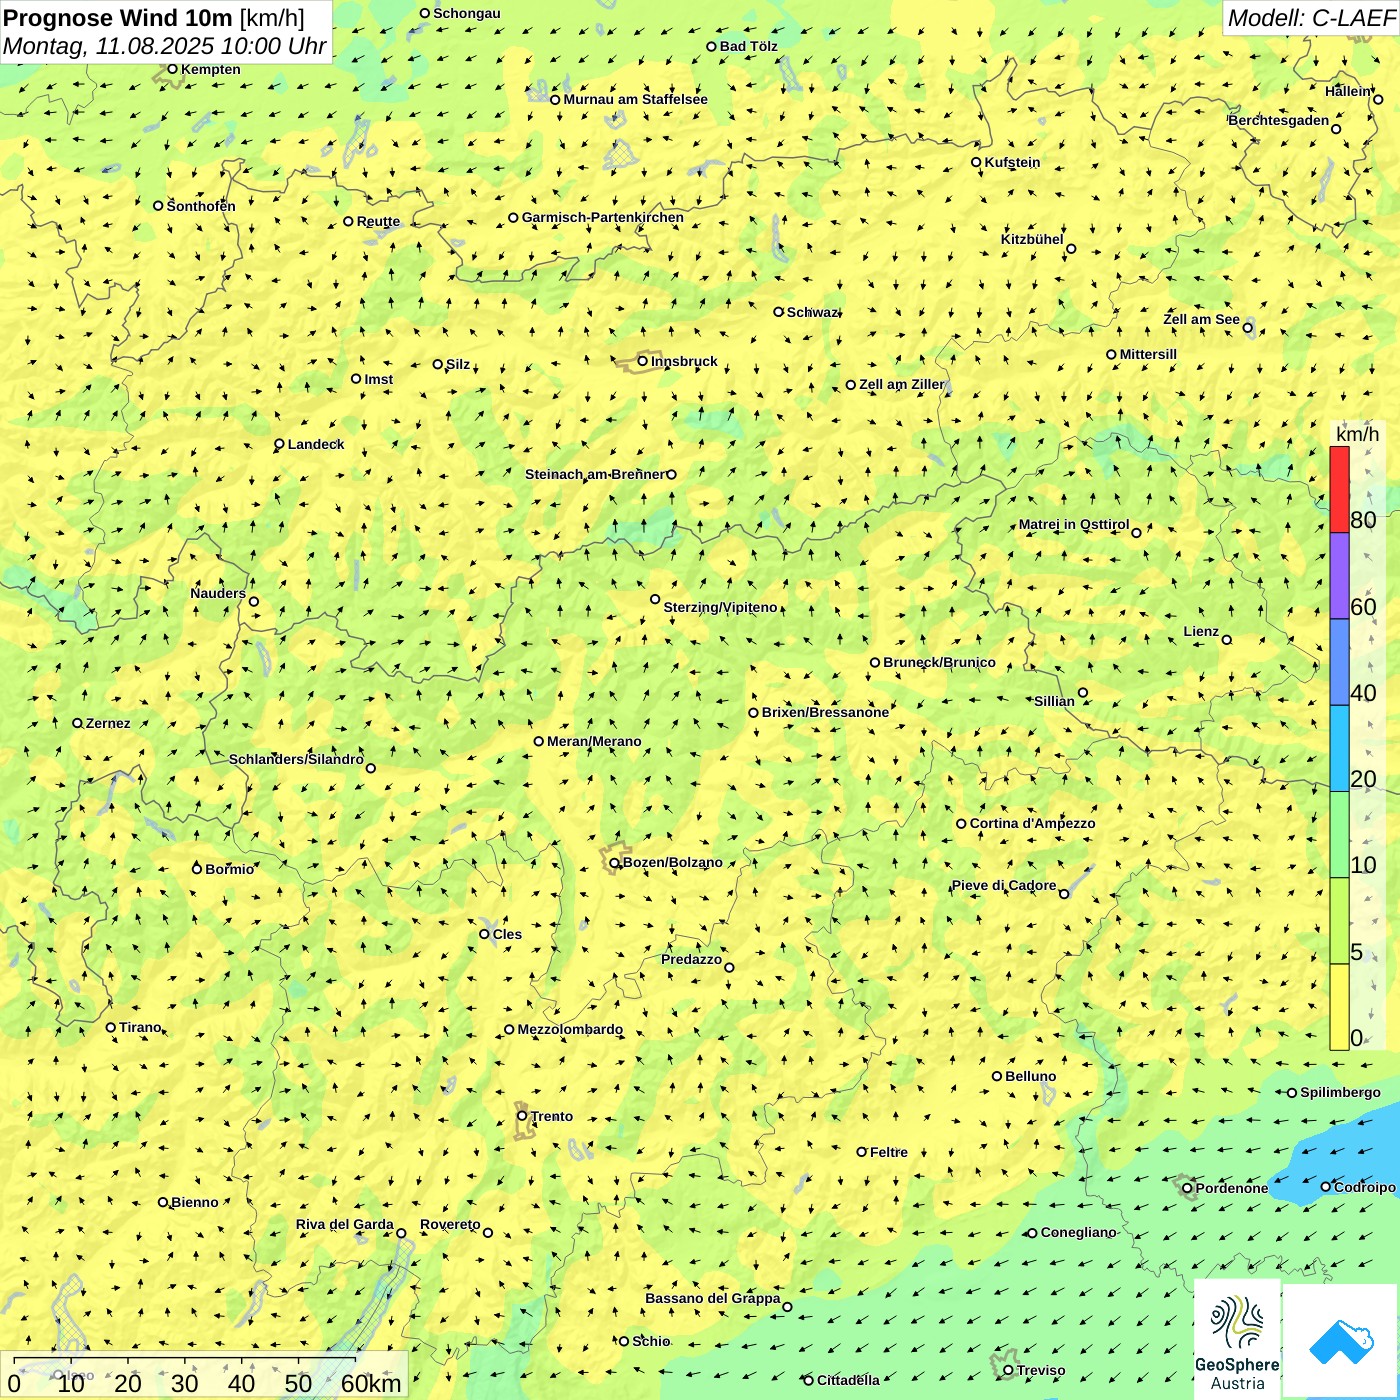Click the Kempten city marker
The height and width of the screenshot is (1400, 1400).
172,69
